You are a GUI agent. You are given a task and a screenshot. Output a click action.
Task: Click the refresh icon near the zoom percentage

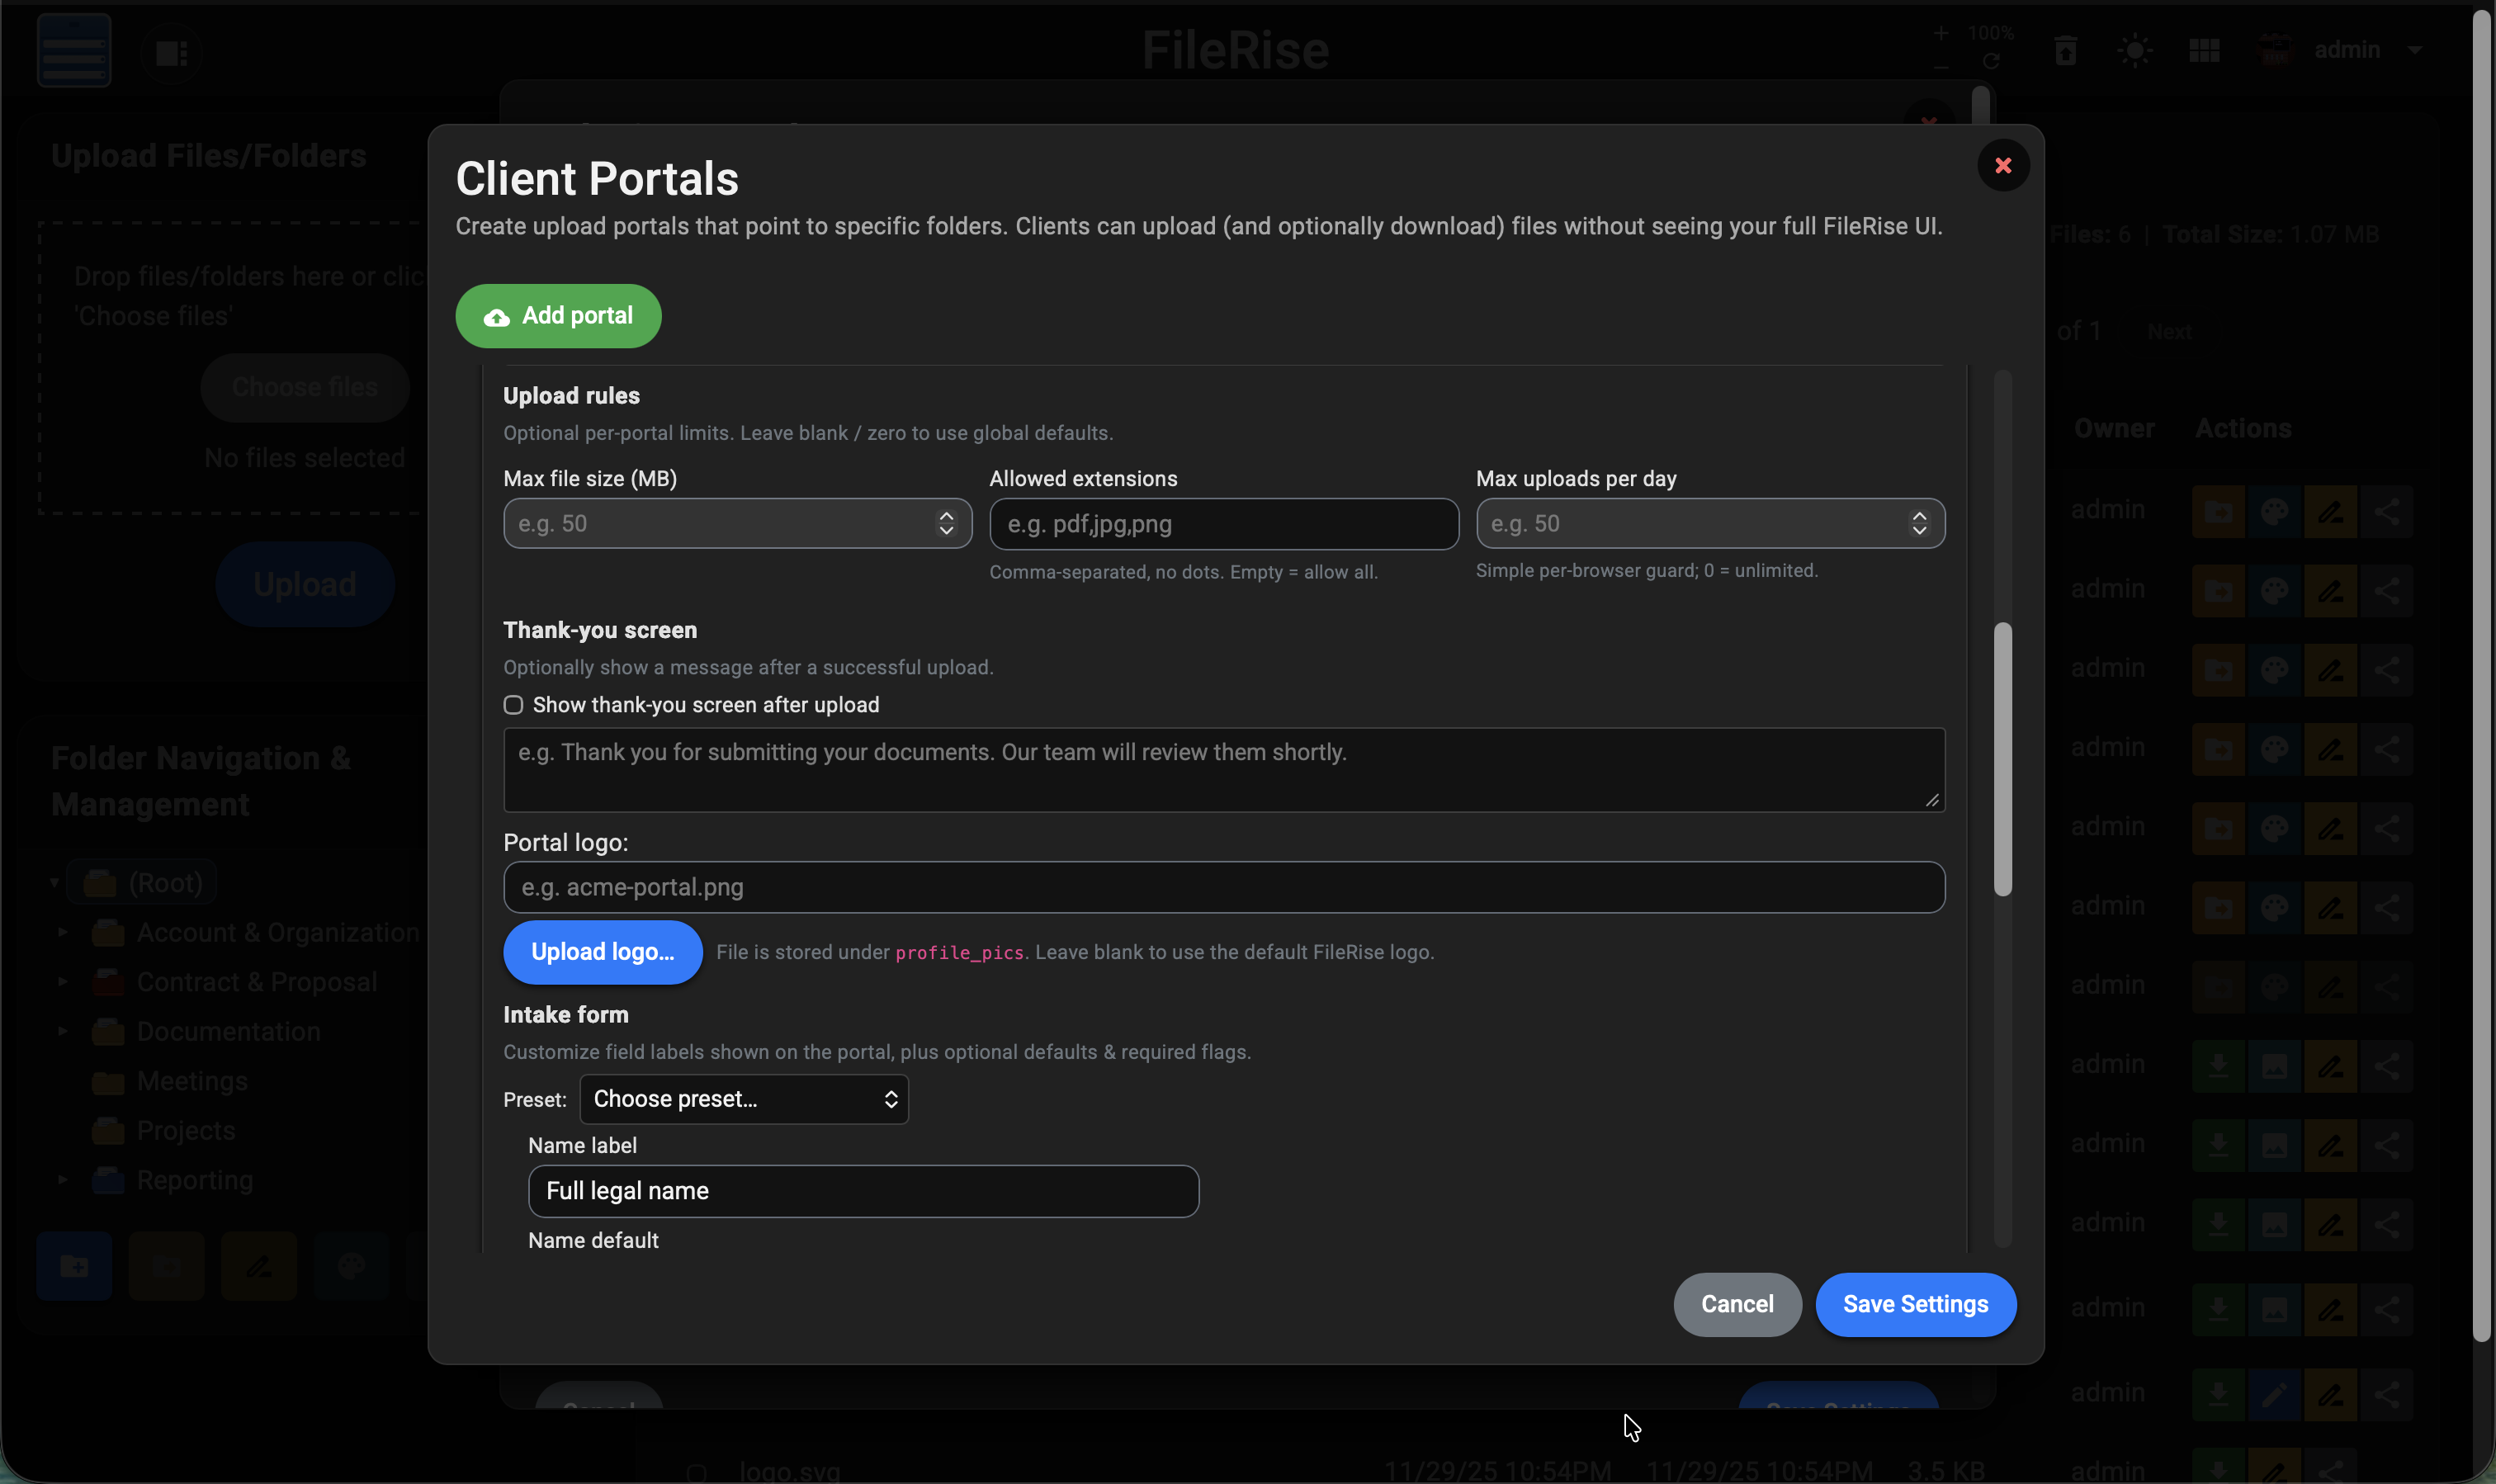[1992, 63]
